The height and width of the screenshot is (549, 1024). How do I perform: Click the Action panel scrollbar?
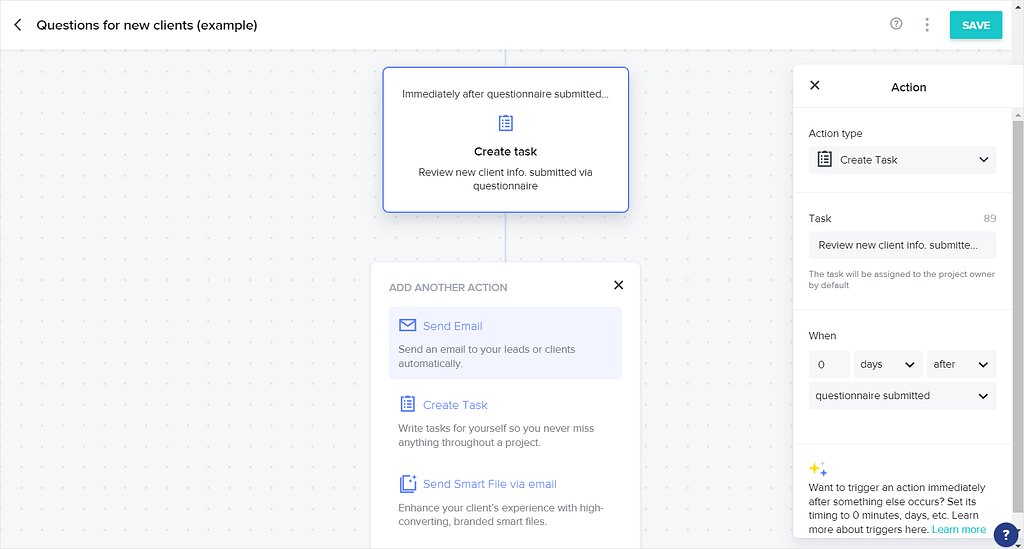[1017, 317]
